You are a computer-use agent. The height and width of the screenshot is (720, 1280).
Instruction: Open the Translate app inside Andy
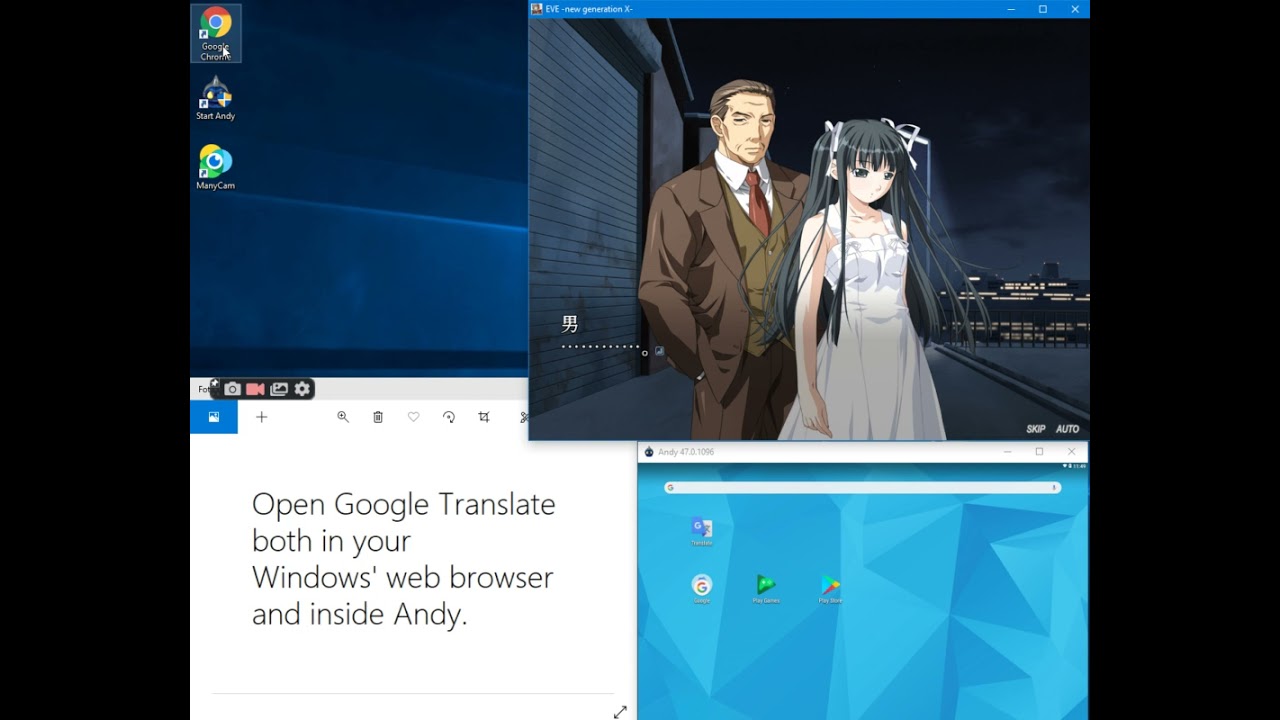pyautogui.click(x=702, y=531)
